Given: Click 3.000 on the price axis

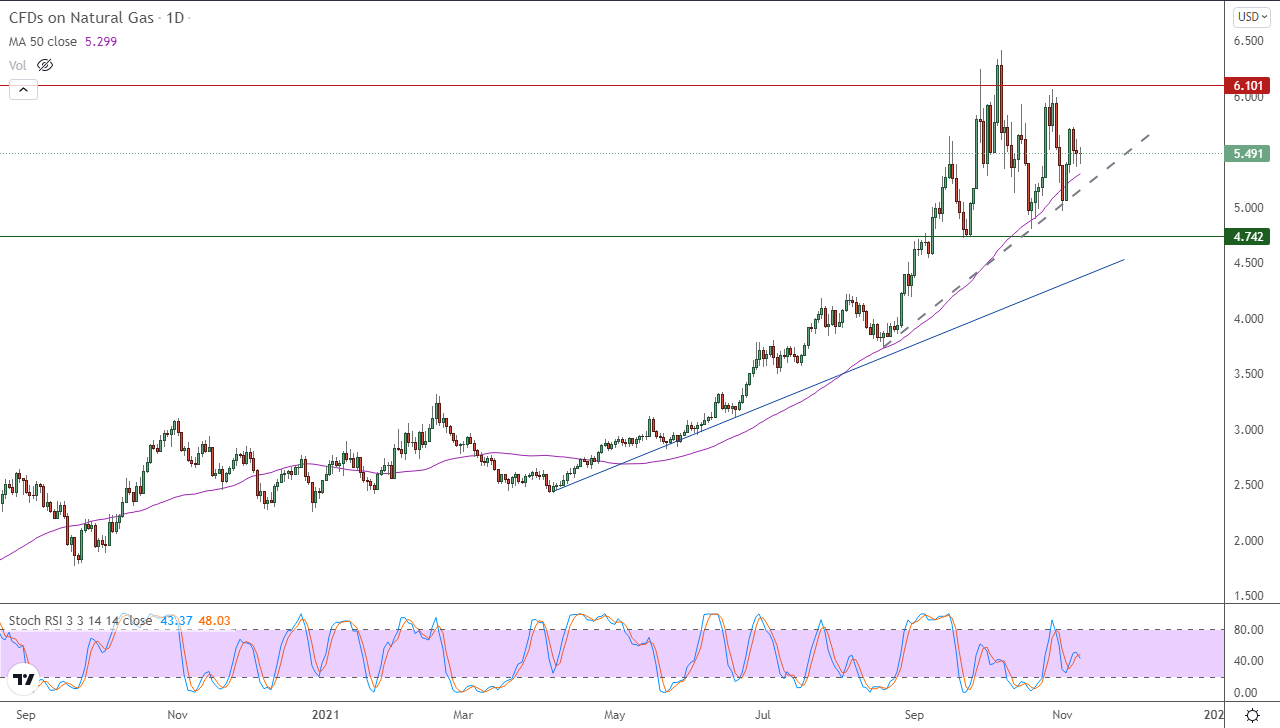Looking at the screenshot, I should click(1248, 430).
